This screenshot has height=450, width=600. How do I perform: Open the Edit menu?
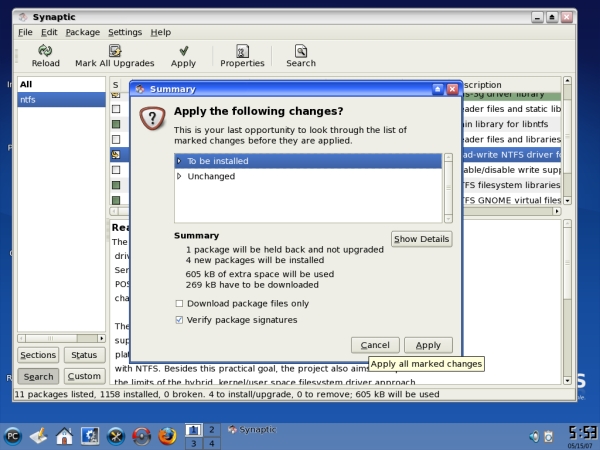49,33
